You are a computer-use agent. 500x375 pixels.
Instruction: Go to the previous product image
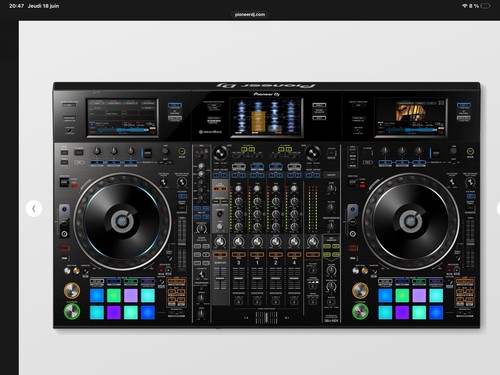(x=34, y=209)
